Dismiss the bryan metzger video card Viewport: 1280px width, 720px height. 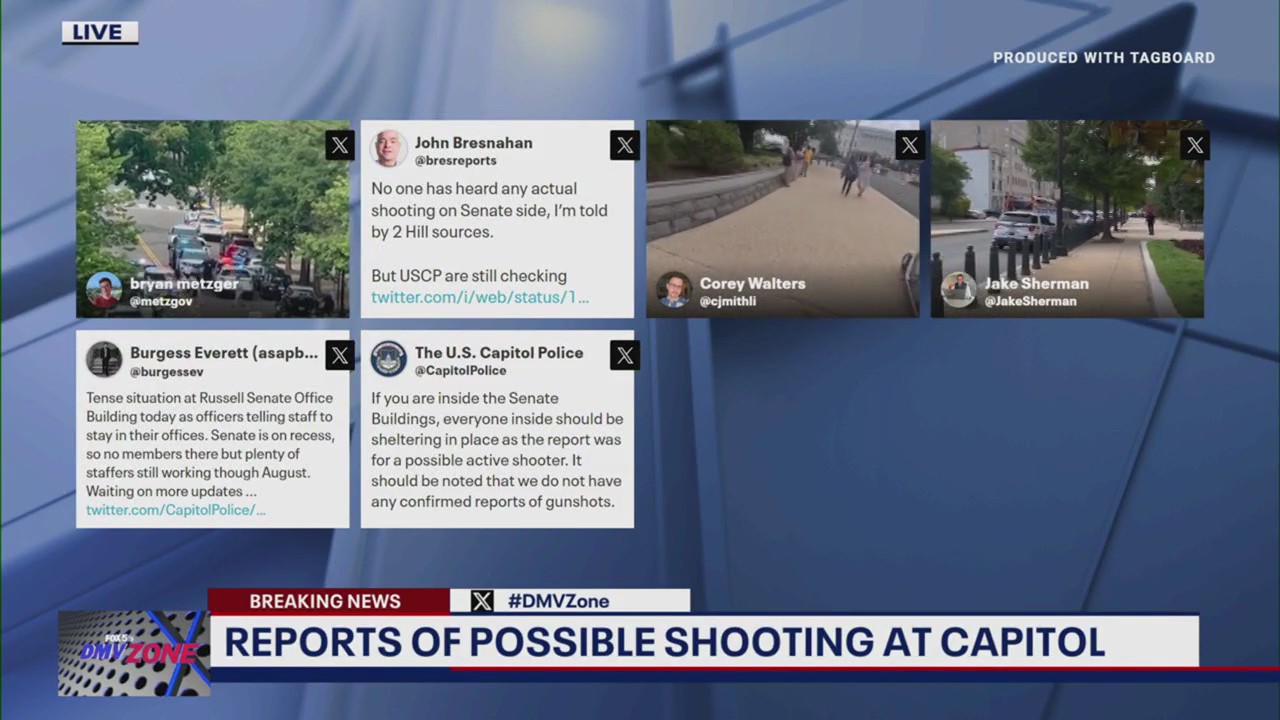339,145
